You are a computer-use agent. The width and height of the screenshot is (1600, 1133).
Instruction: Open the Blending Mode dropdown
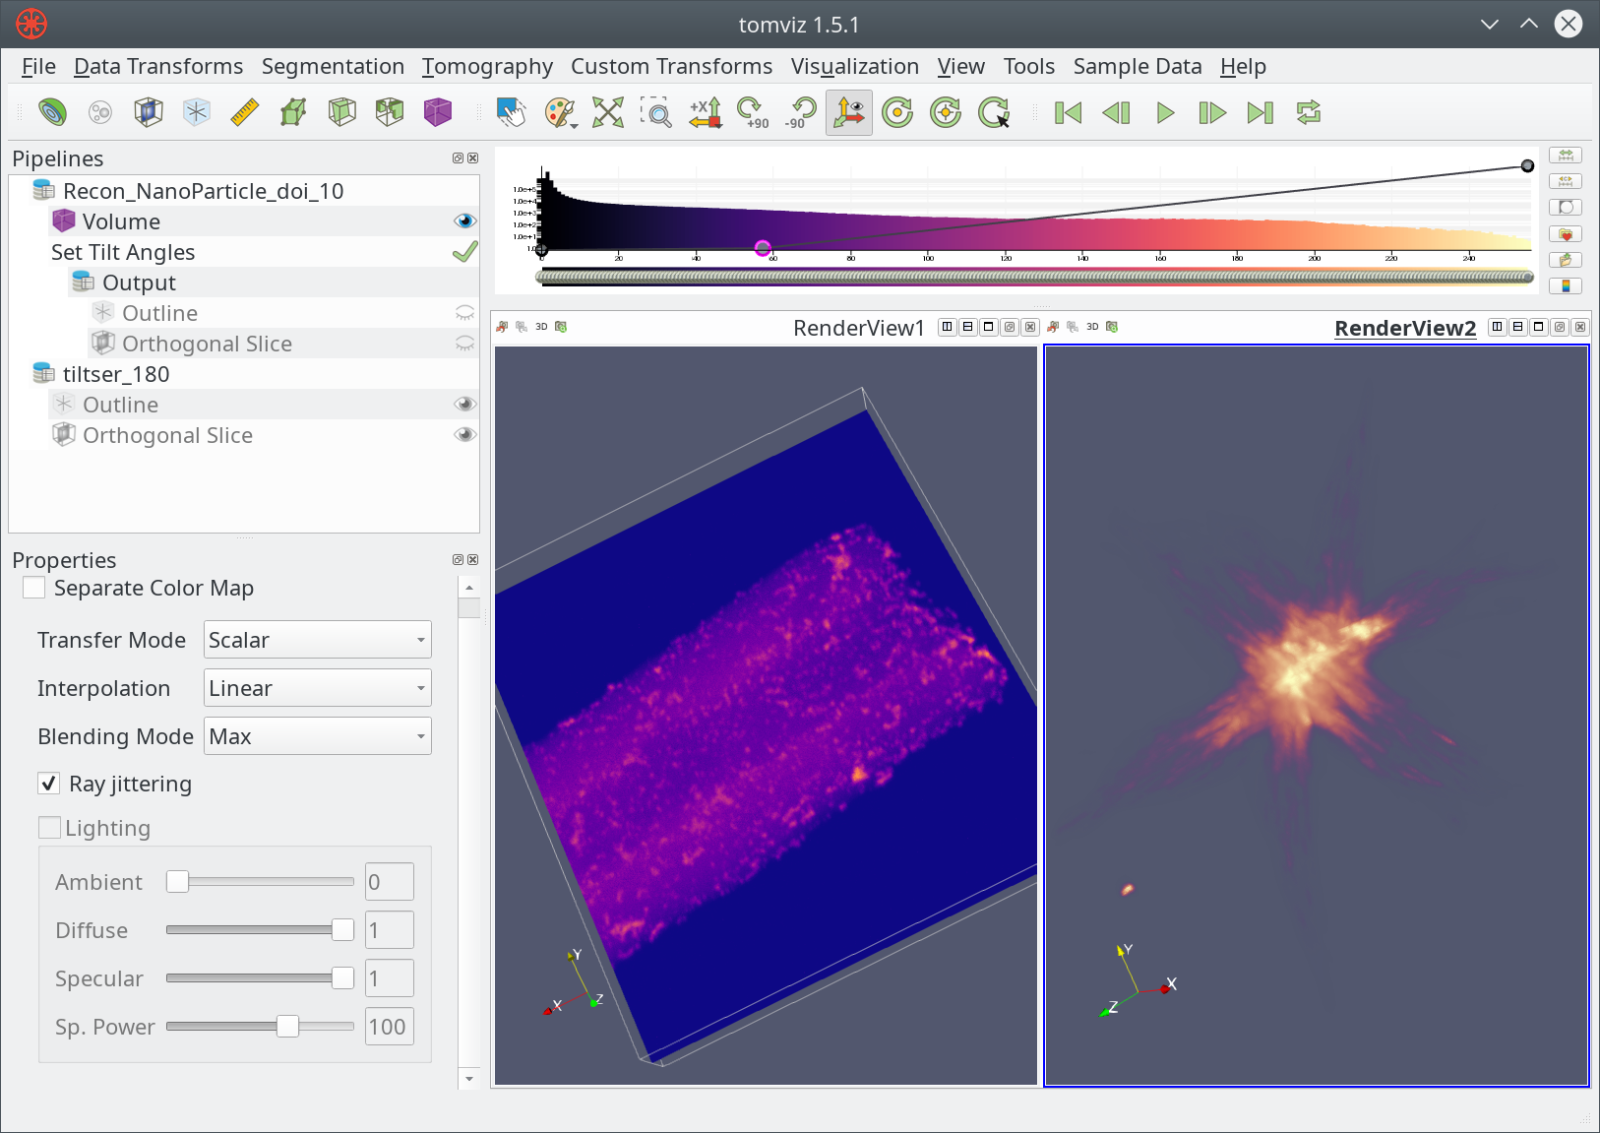click(x=316, y=735)
